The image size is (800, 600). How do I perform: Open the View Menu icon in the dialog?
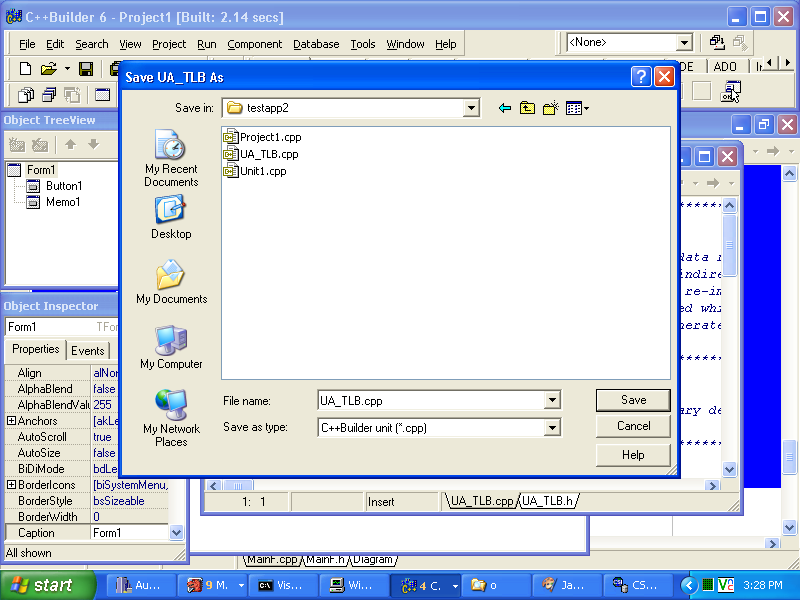tap(577, 108)
